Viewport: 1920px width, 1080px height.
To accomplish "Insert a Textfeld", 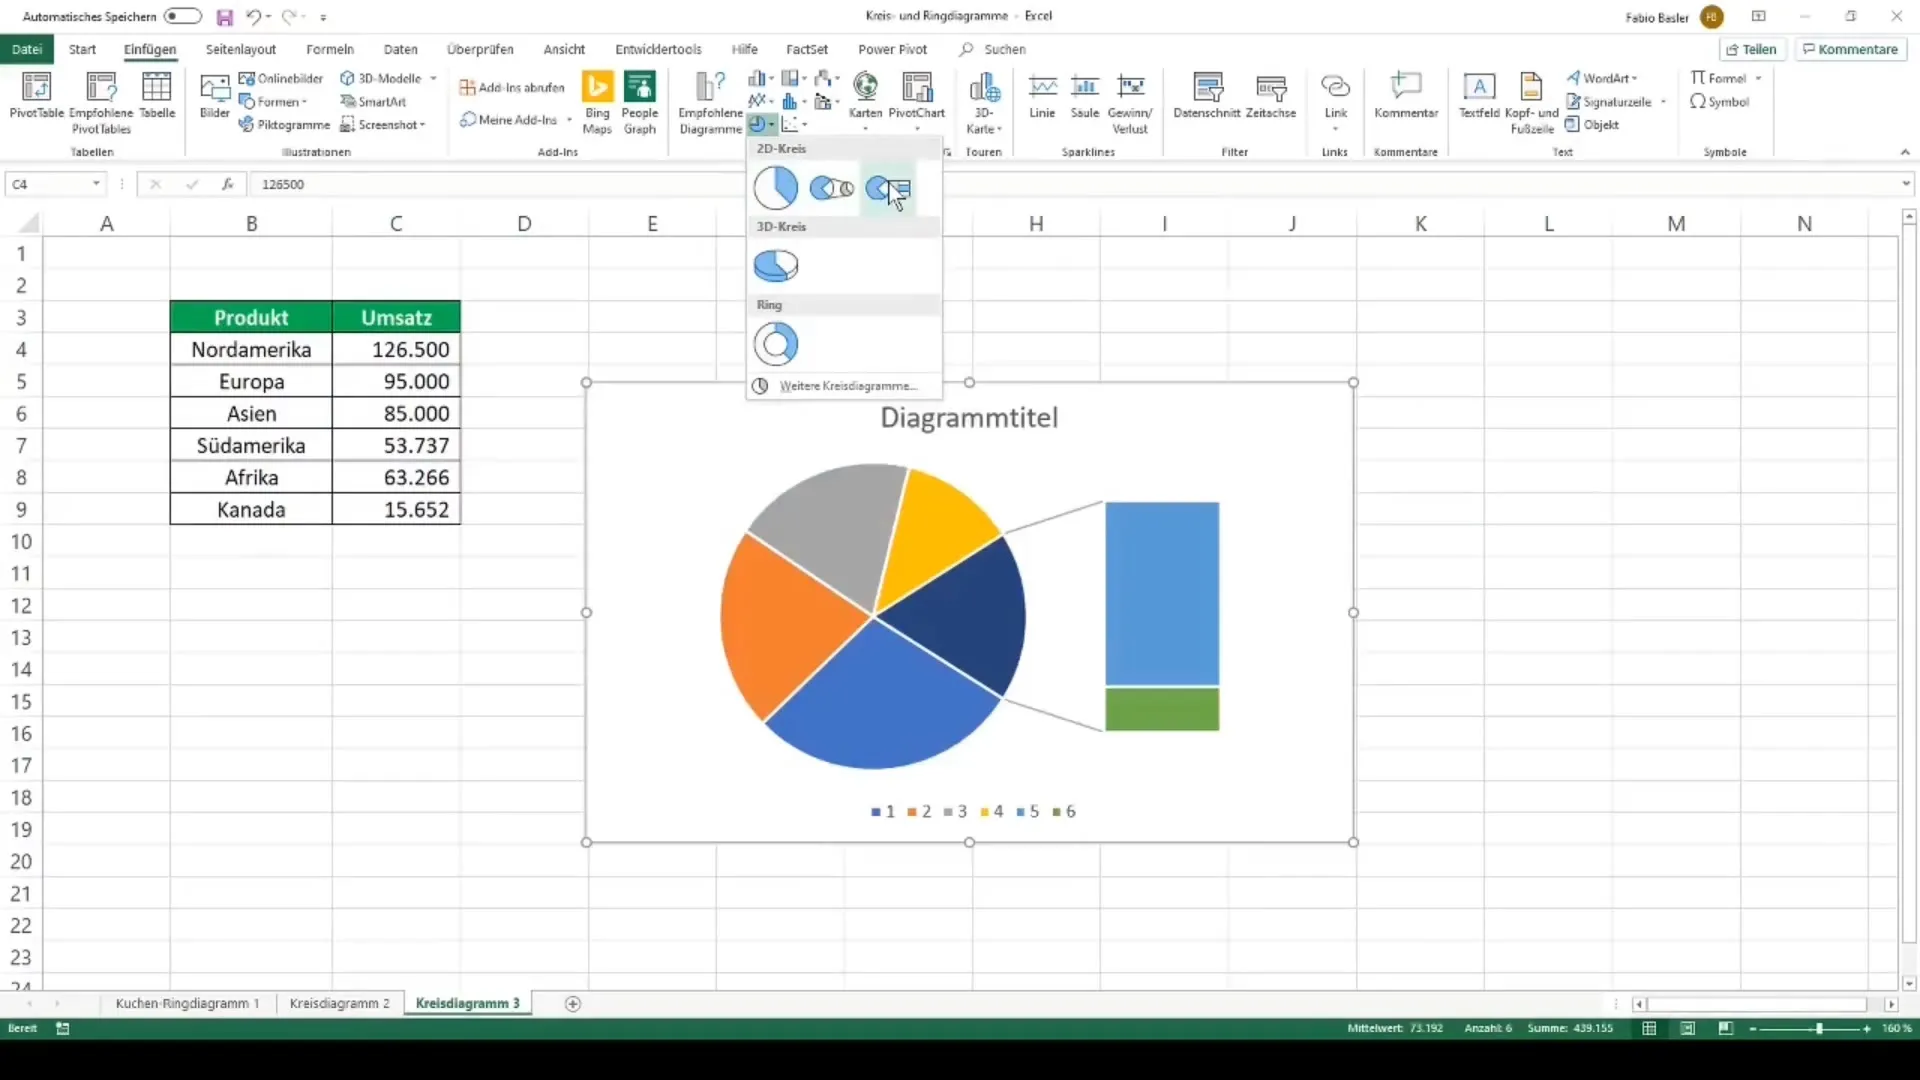I will pos(1479,96).
